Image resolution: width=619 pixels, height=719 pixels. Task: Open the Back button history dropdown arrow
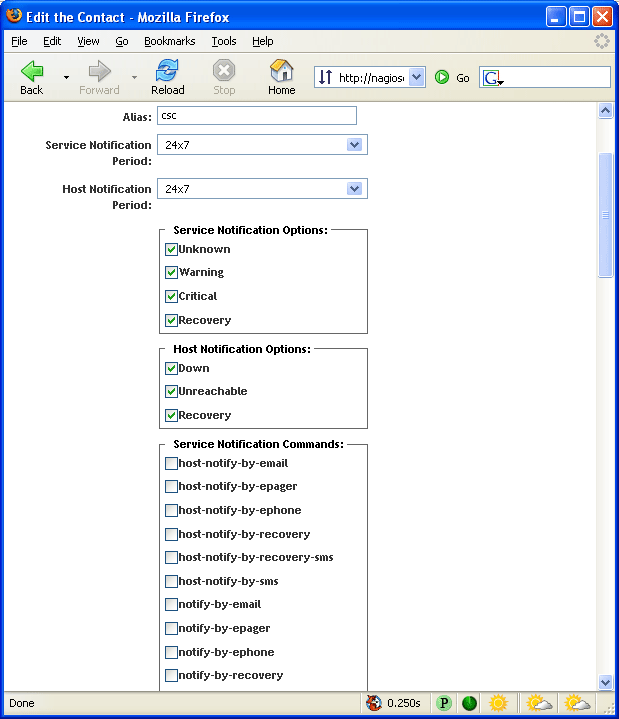[66, 77]
